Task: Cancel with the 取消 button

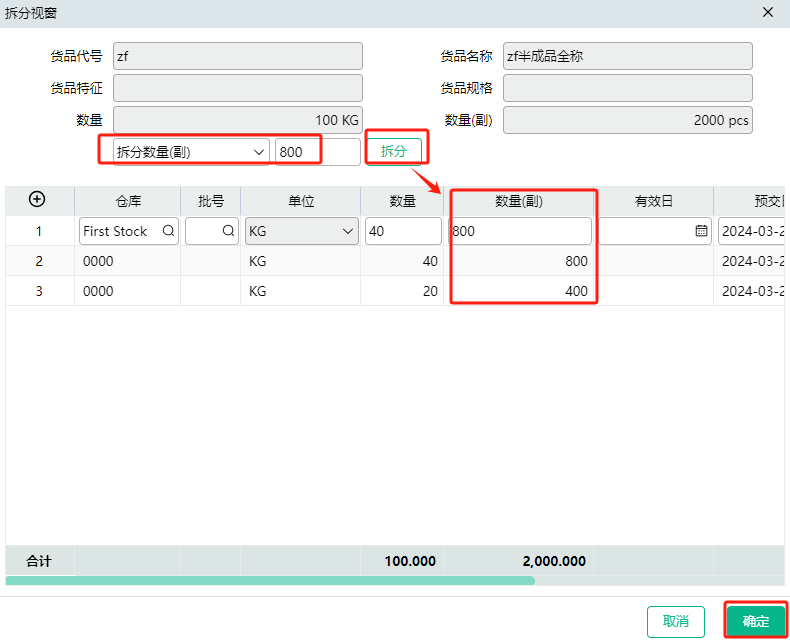Action: click(676, 621)
